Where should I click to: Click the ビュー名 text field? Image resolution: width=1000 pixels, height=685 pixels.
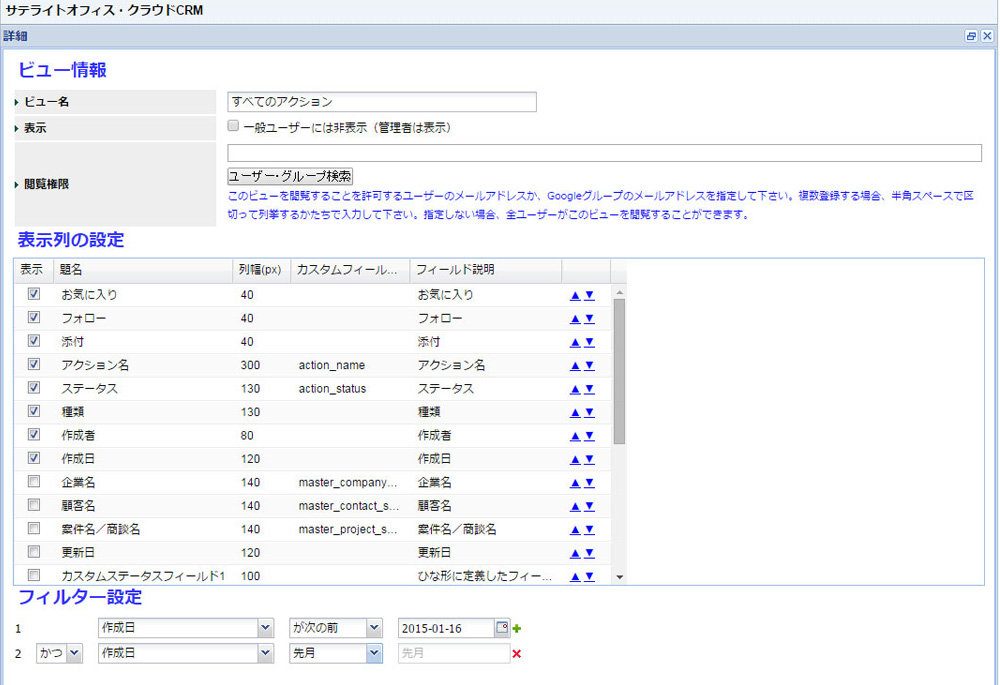click(382, 102)
